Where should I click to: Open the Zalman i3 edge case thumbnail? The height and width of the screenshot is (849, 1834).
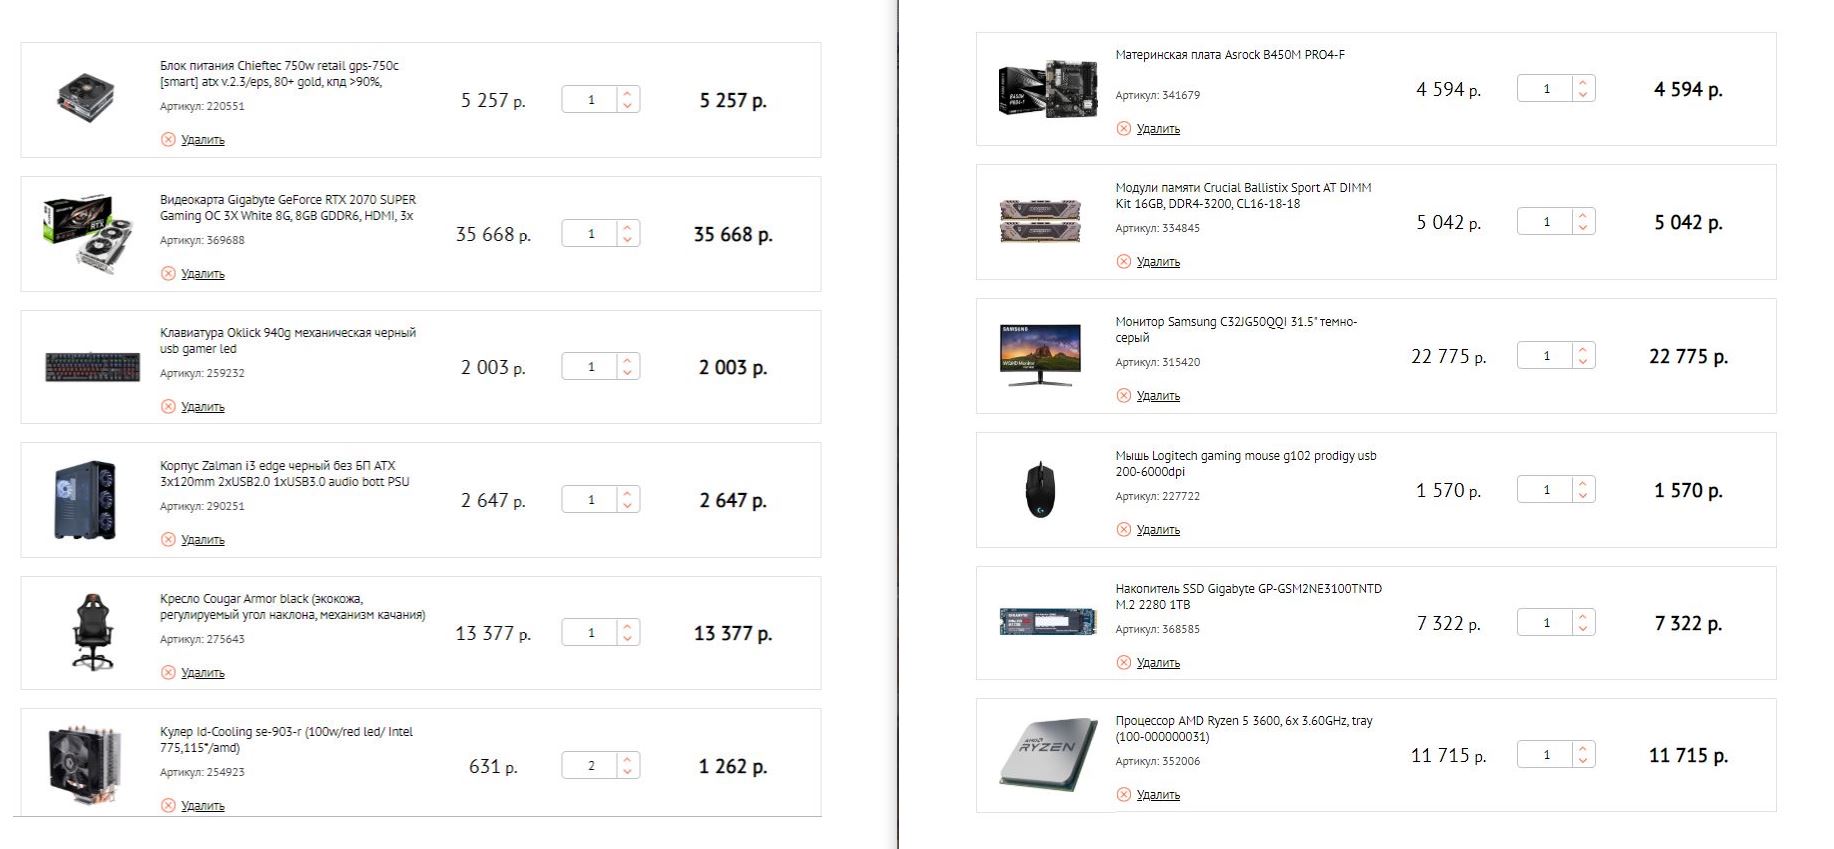pos(87,500)
